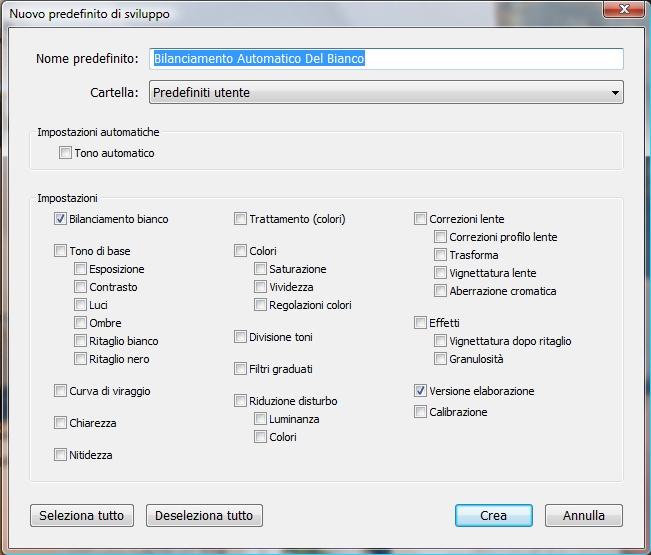
Task: Toggle the Luci checkbox
Action: (x=80, y=305)
